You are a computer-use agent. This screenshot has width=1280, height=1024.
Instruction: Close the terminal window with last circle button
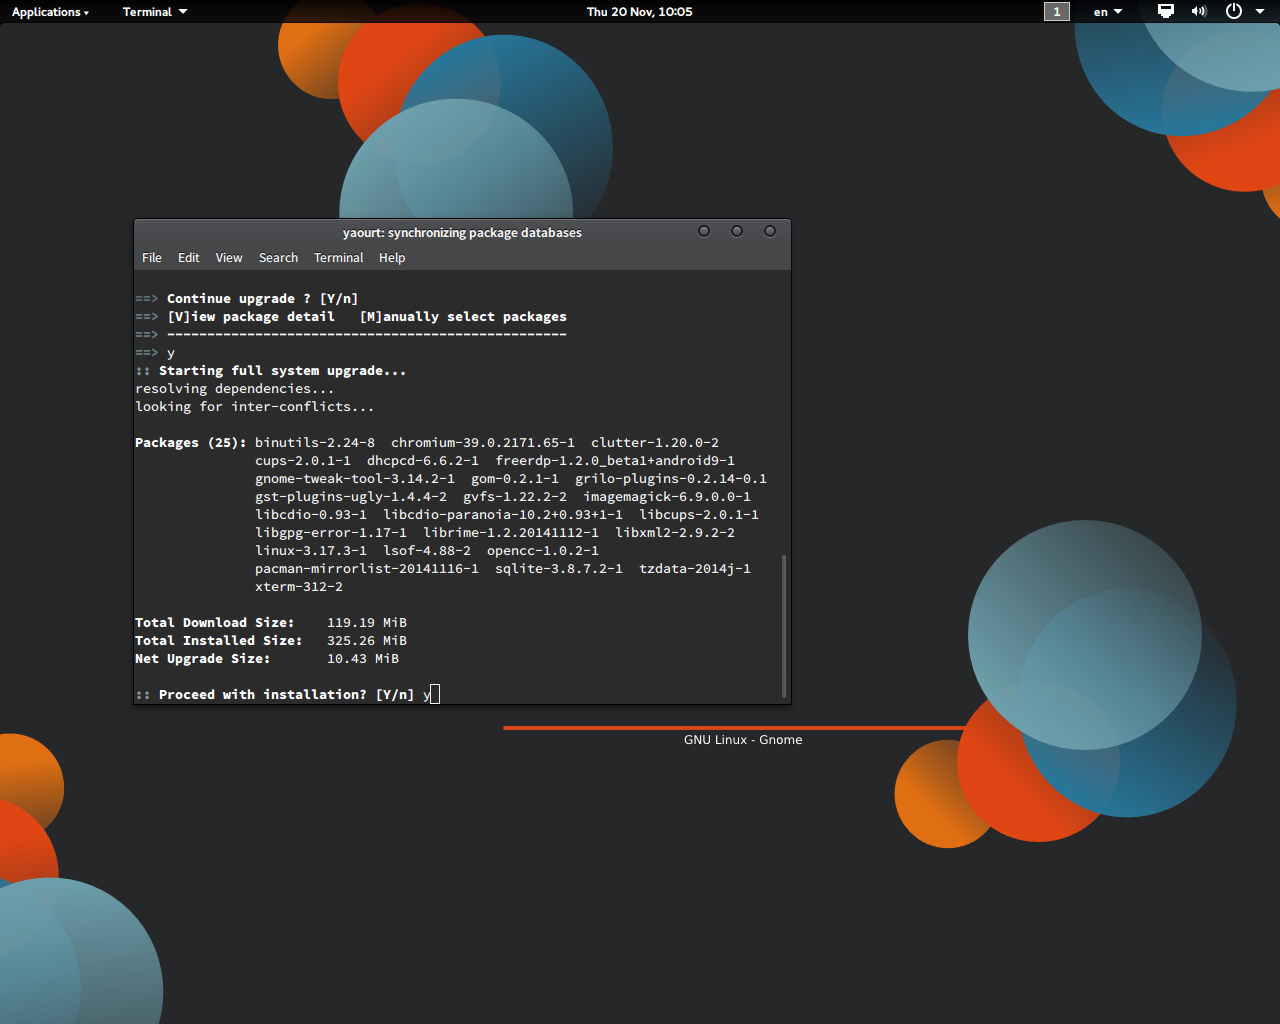tap(770, 231)
